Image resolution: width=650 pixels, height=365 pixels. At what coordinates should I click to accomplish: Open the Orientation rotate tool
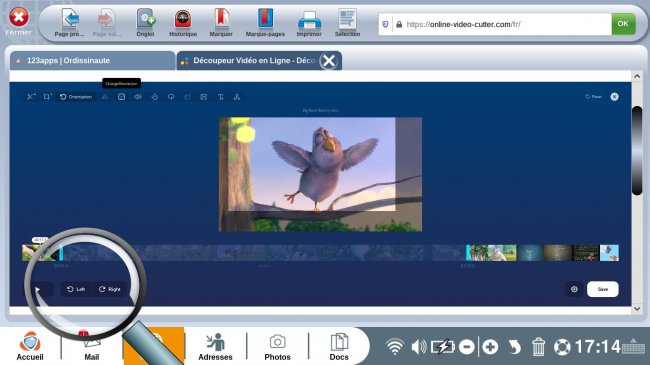tap(76, 97)
